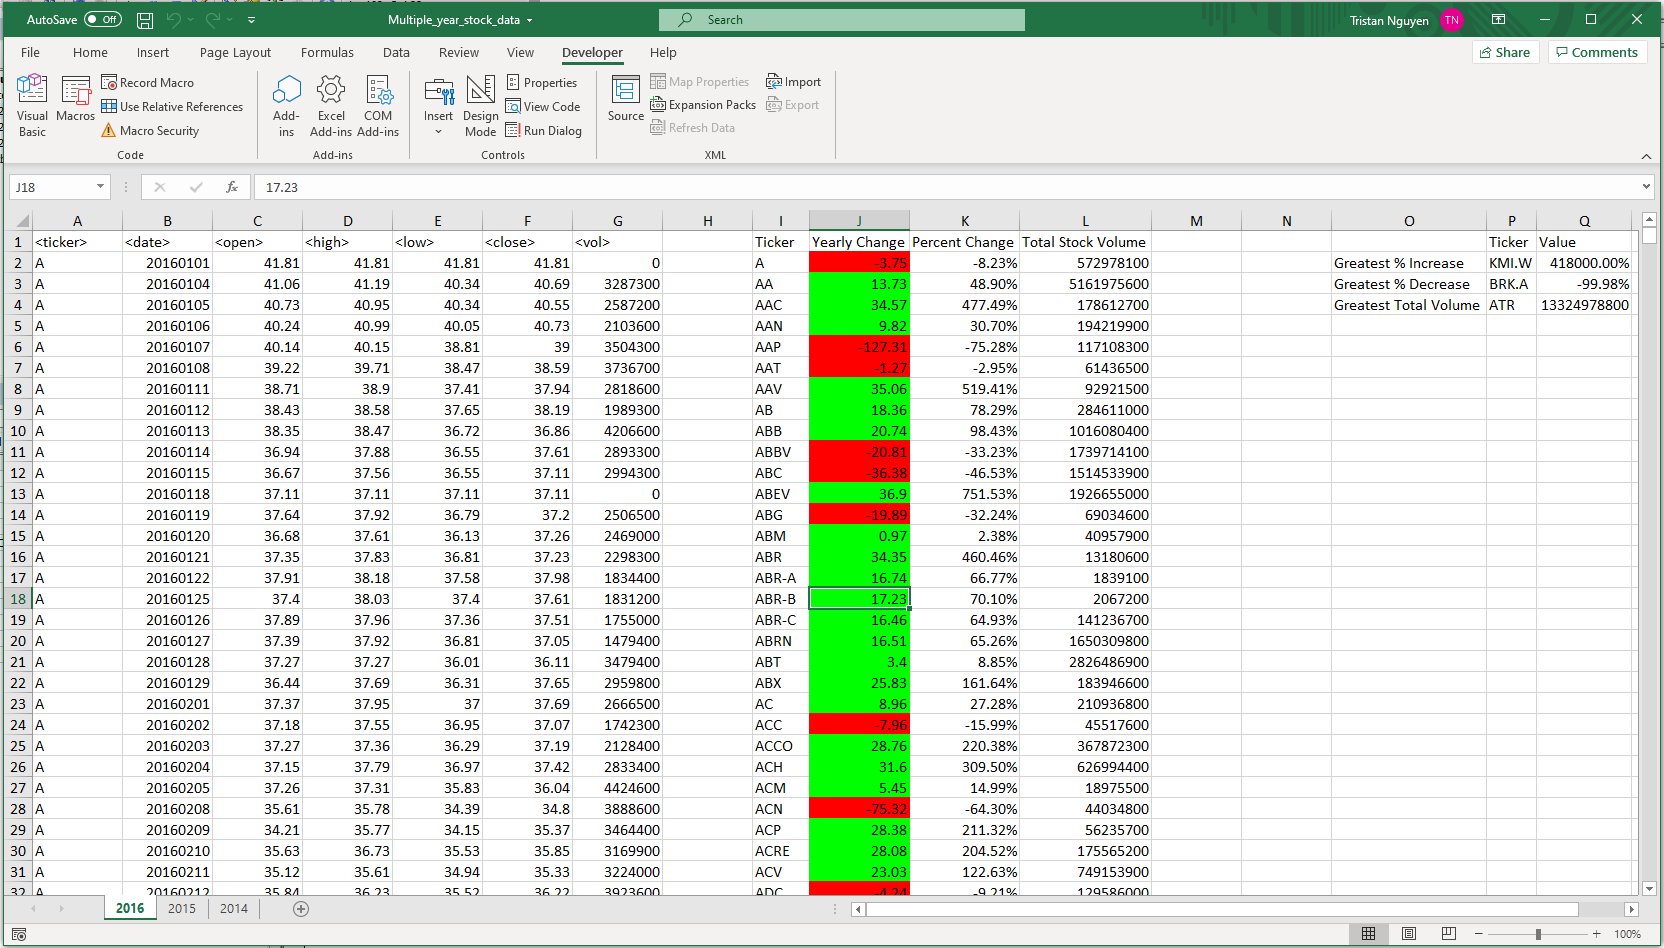
Task: Click in the formula bar
Action: [946, 187]
